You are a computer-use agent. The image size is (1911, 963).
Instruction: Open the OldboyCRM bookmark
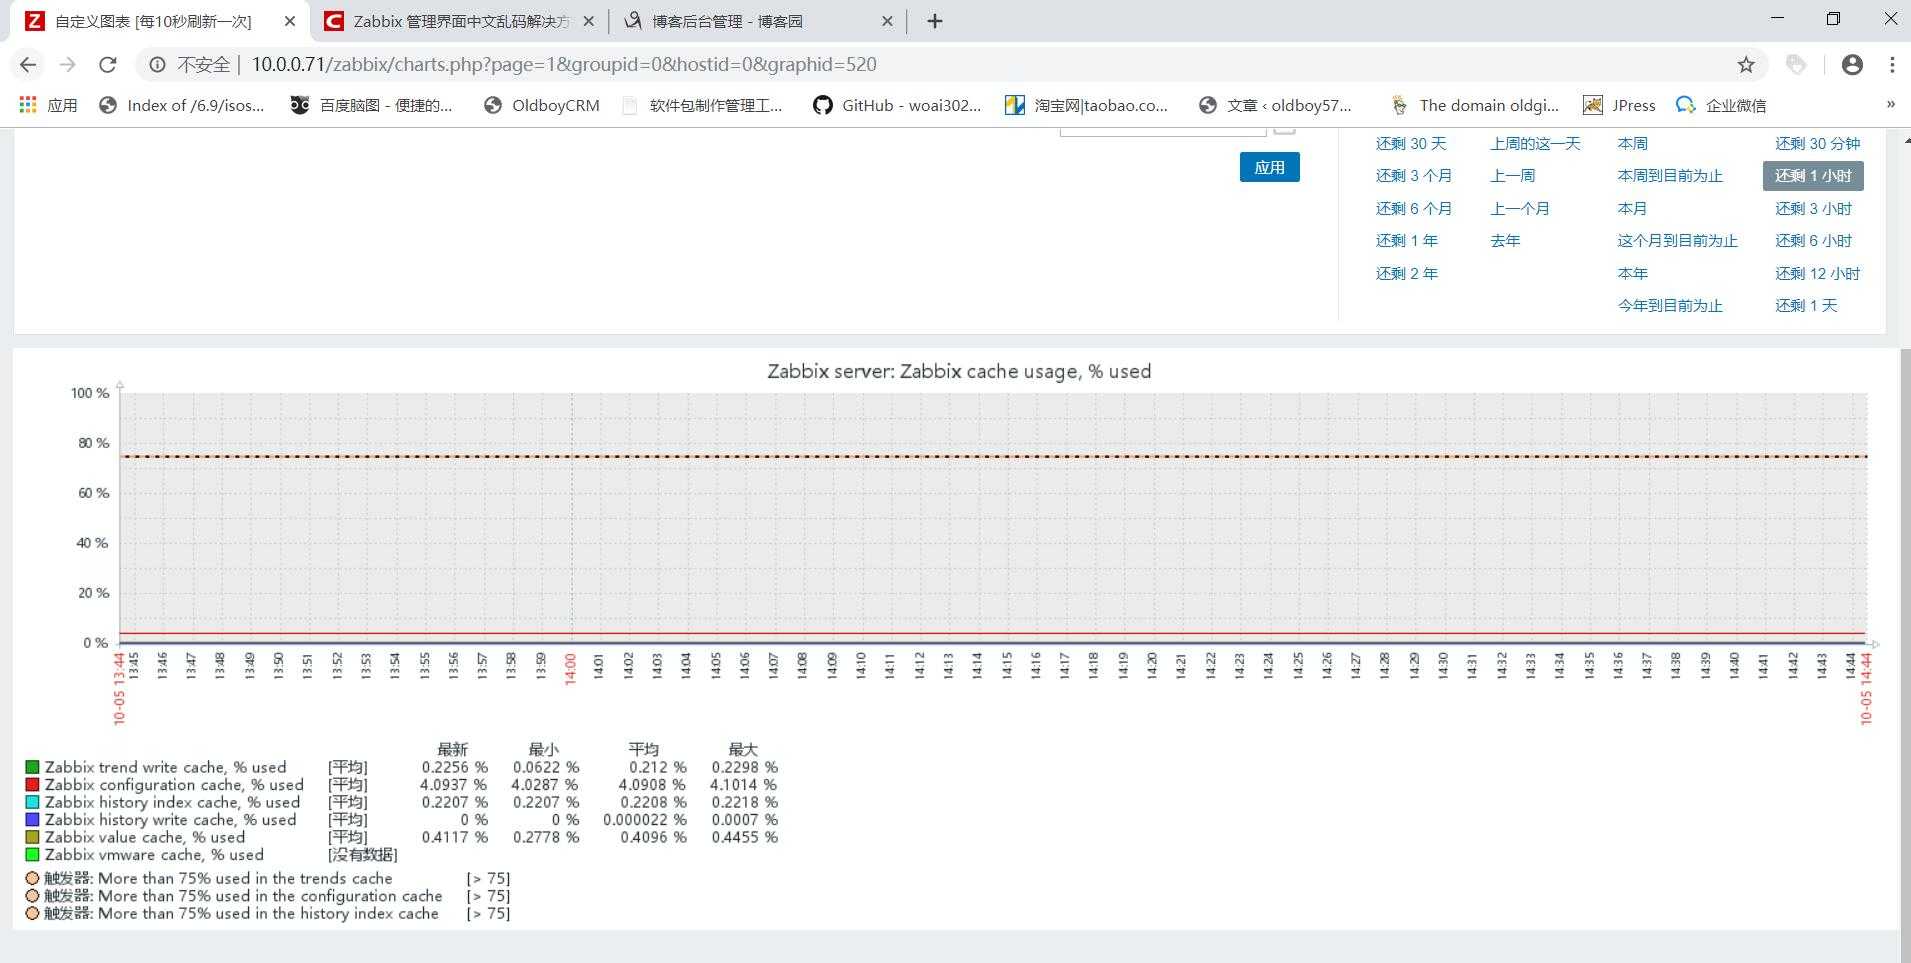[x=541, y=105]
